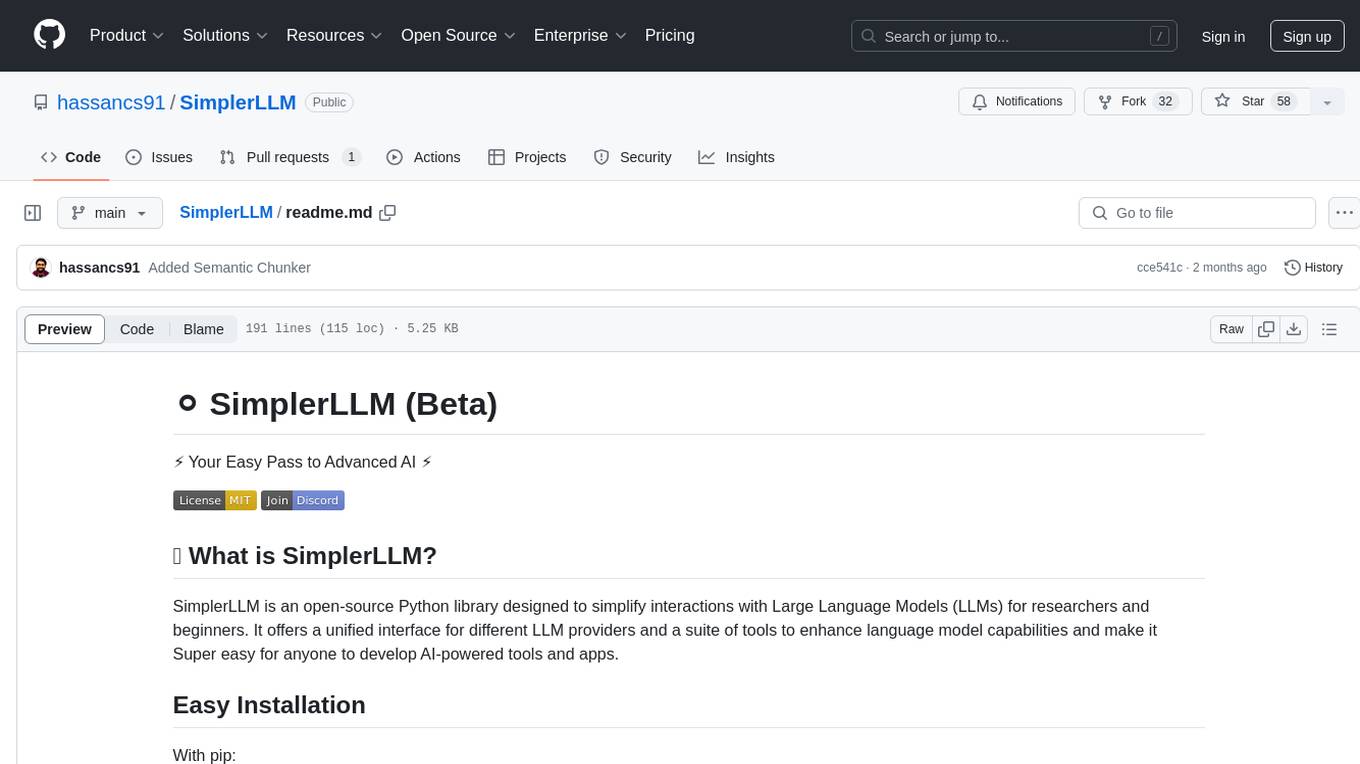Viewport: 1360px width, 764px height.
Task: View file History
Action: [1313, 268]
